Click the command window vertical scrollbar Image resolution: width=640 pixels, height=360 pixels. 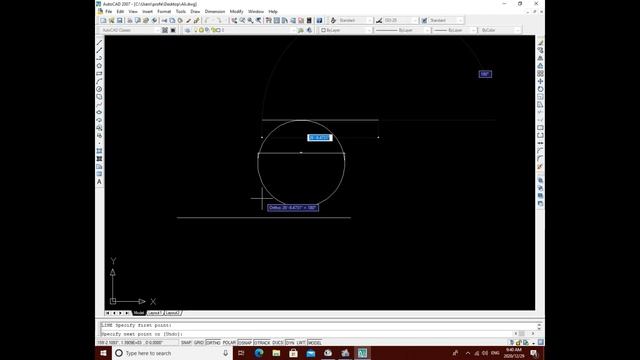(539, 327)
